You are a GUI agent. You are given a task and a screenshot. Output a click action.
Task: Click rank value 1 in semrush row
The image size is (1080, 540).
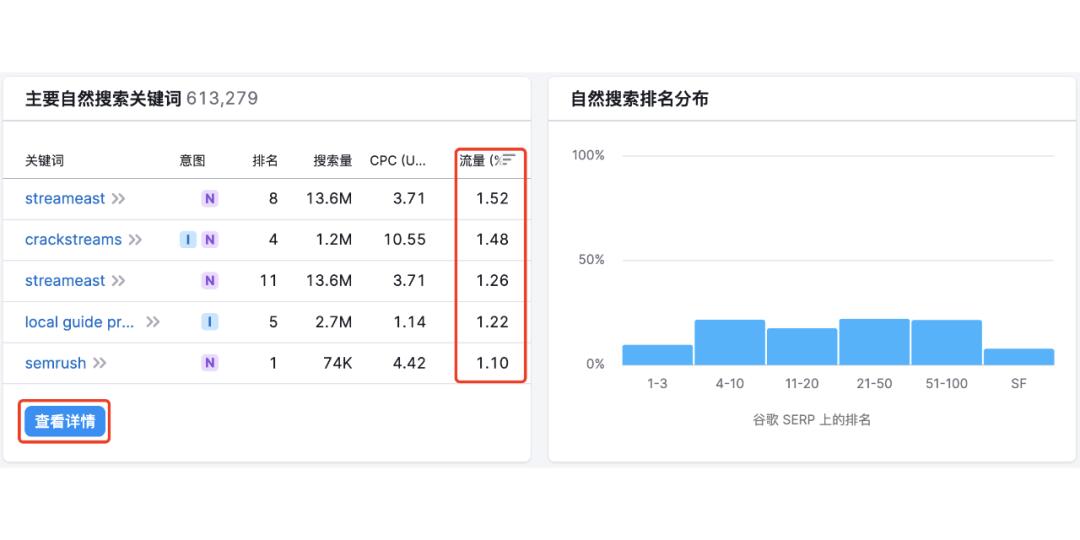pyautogui.click(x=274, y=363)
